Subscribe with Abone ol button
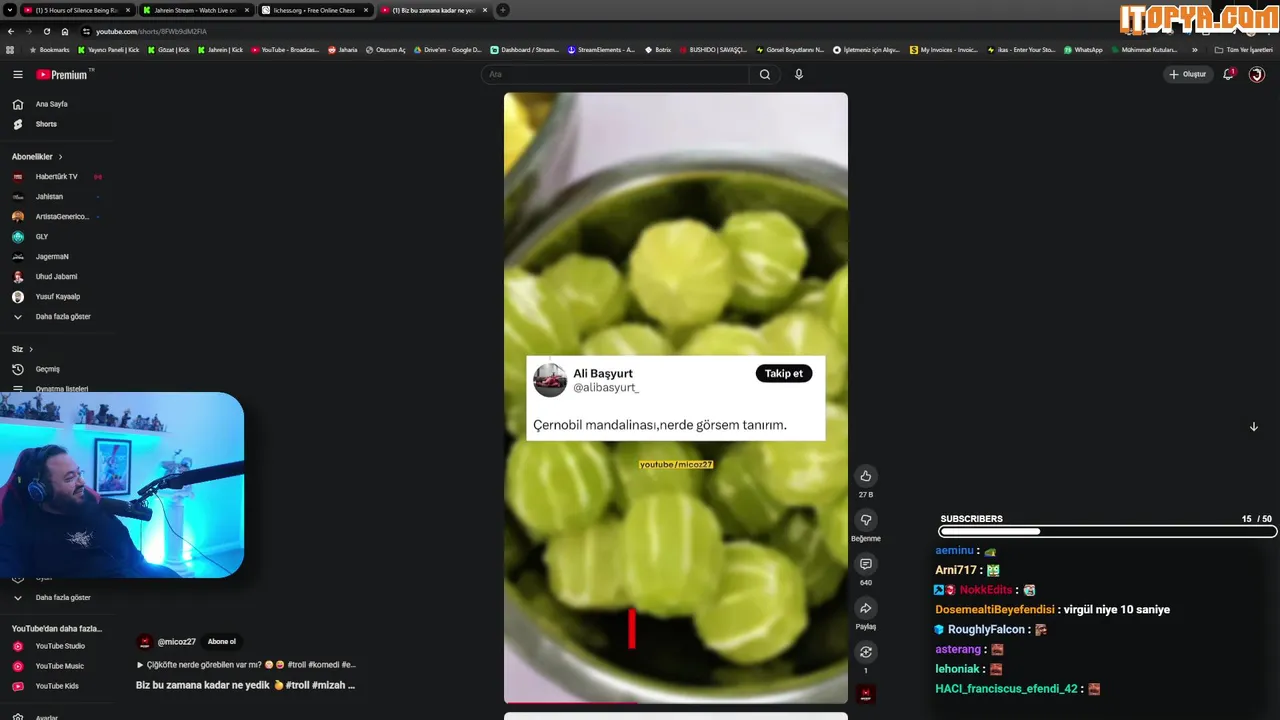The width and height of the screenshot is (1280, 720). coord(222,642)
